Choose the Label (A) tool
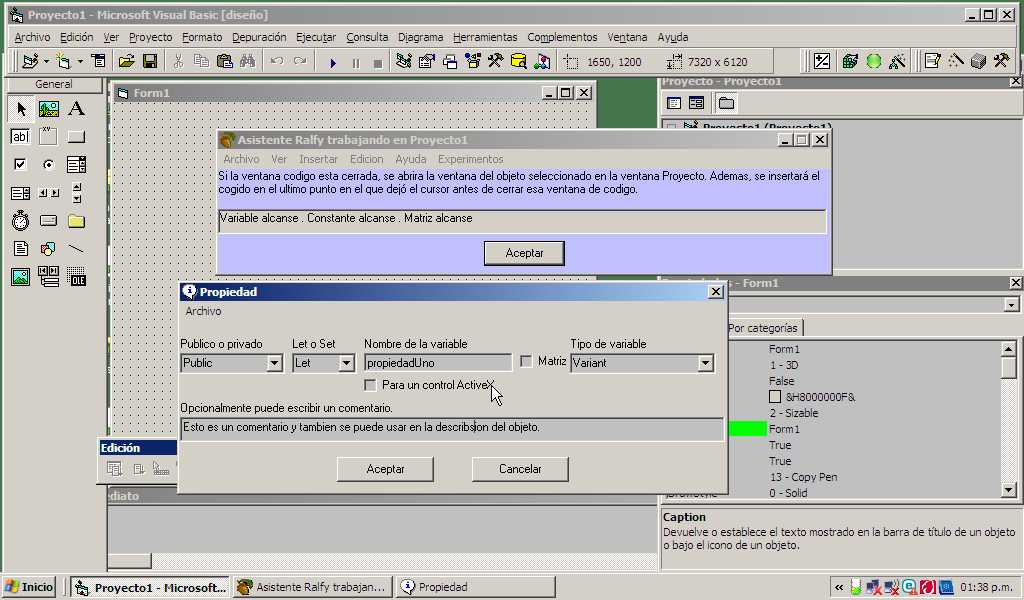This screenshot has width=1024, height=600. pyautogui.click(x=76, y=108)
